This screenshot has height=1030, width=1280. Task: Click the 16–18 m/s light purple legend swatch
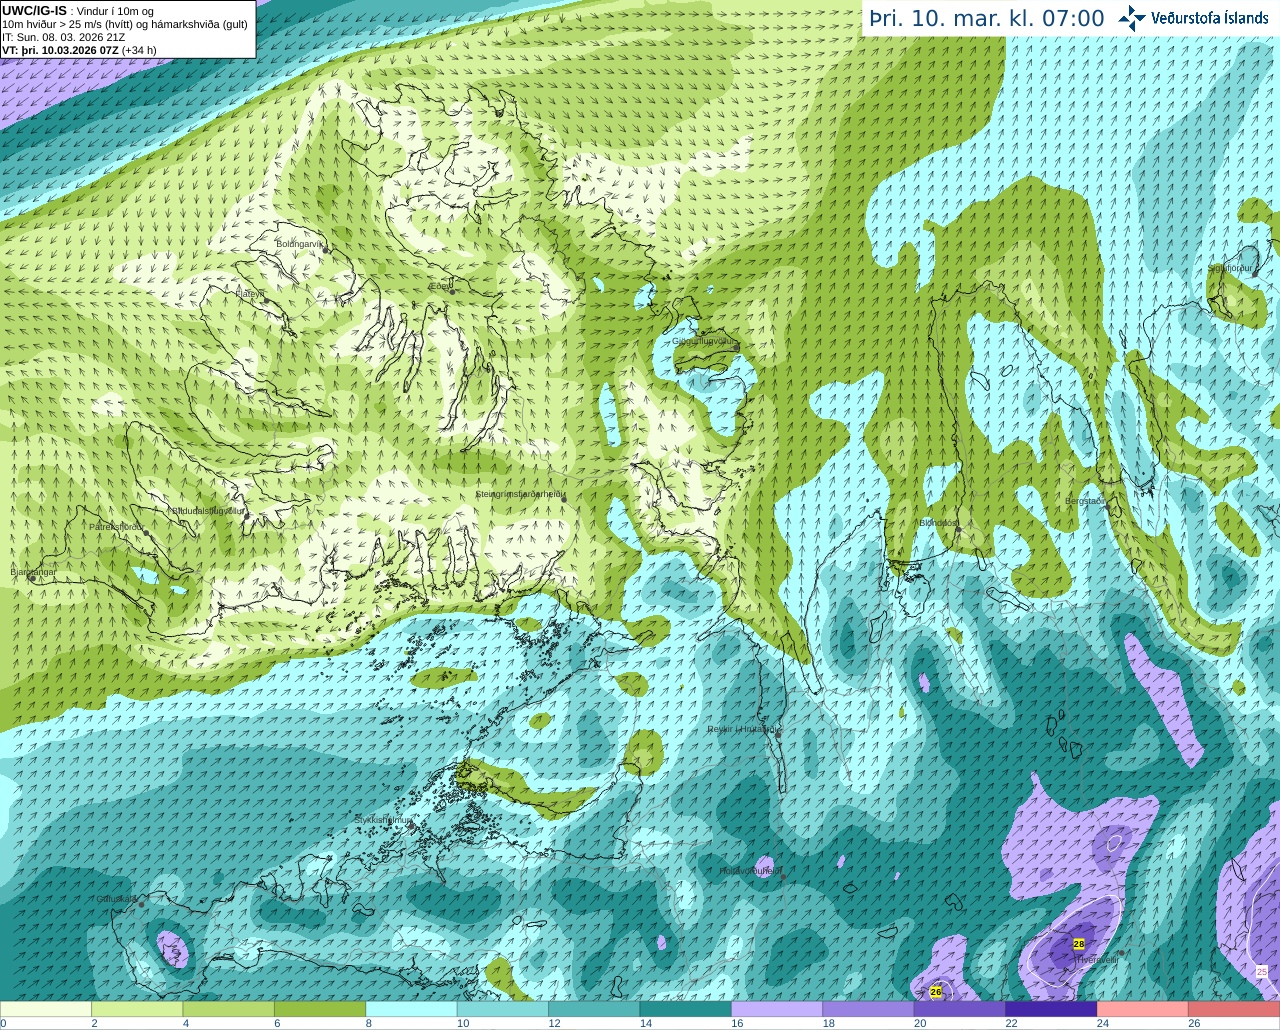tap(777, 1009)
